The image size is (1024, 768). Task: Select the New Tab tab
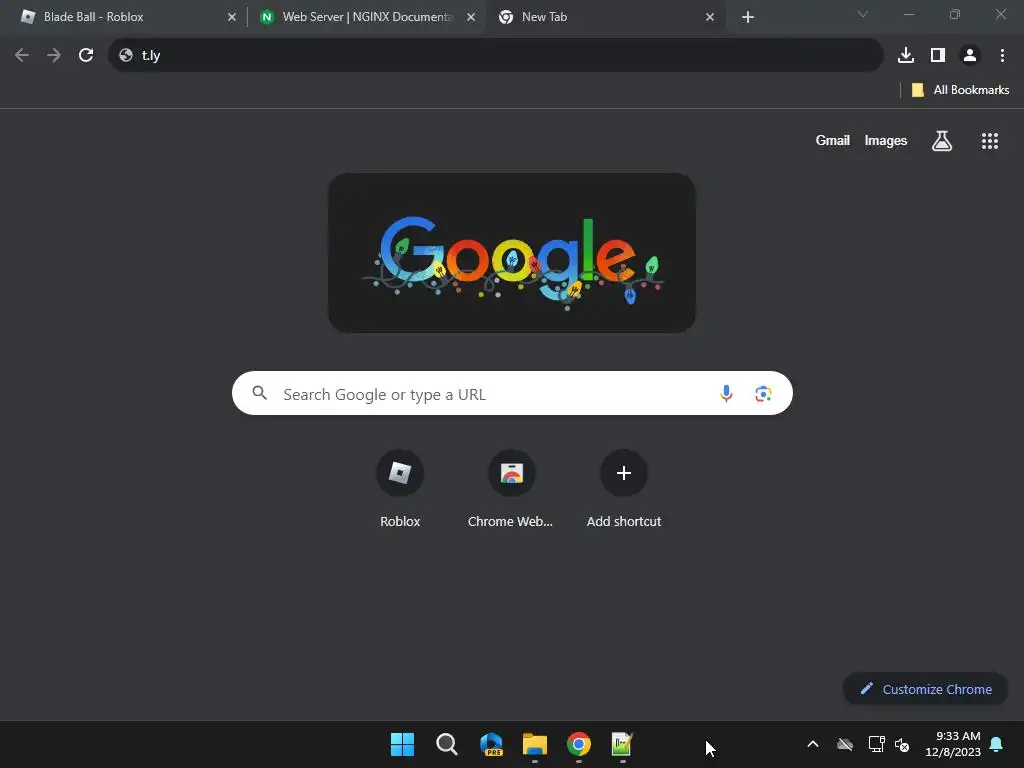pos(604,17)
